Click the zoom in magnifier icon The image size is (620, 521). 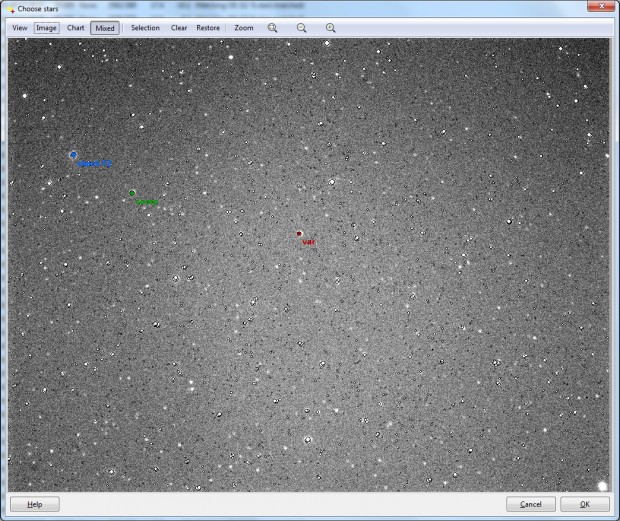(331, 28)
